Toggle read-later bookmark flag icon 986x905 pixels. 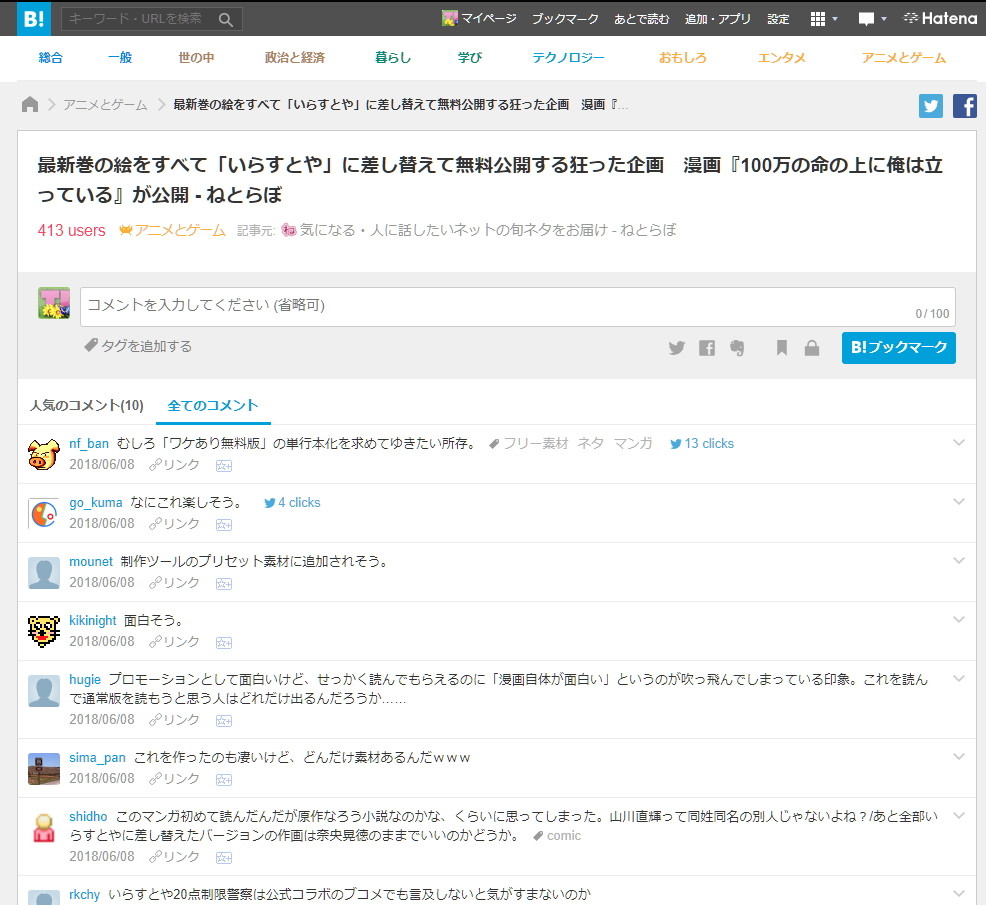782,348
